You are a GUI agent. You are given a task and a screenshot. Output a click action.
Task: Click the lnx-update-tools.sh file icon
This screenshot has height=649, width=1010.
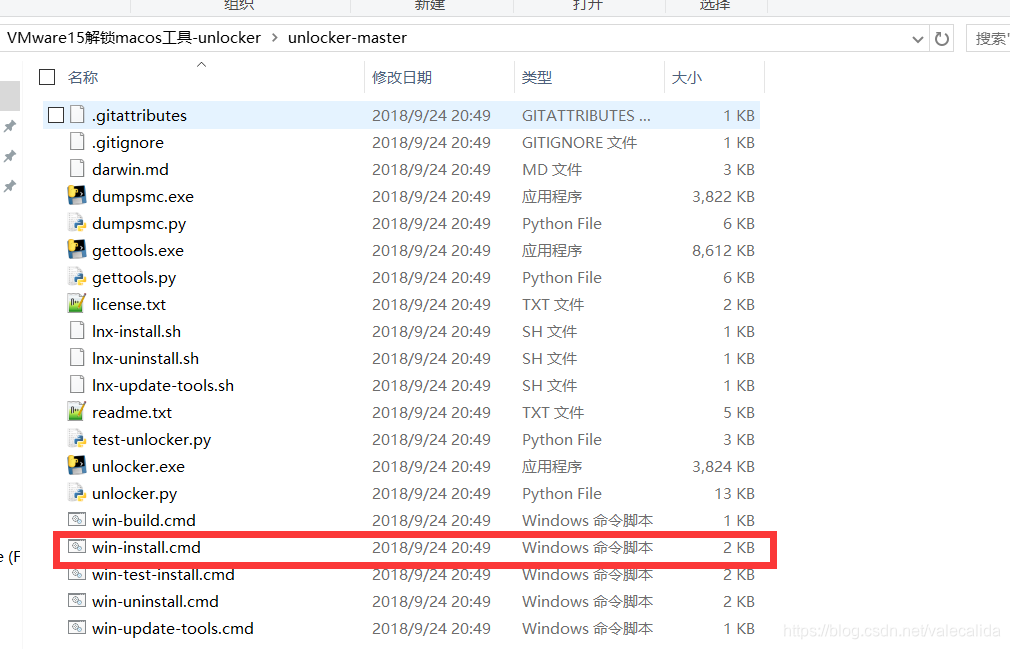[77, 385]
